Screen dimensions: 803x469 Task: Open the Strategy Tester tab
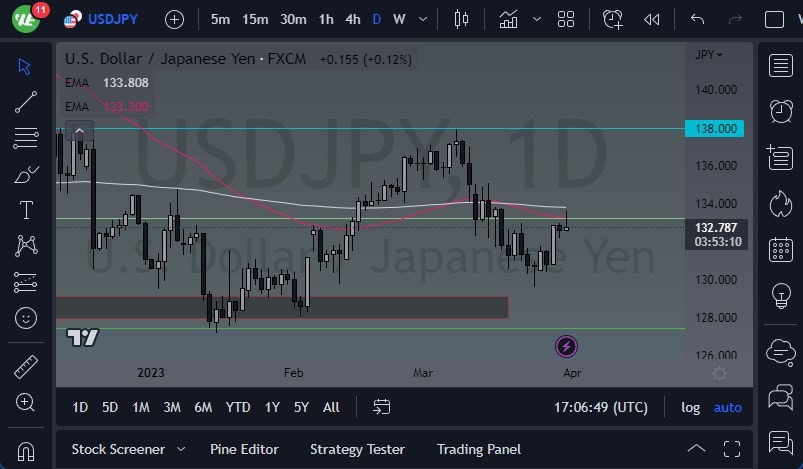357,449
